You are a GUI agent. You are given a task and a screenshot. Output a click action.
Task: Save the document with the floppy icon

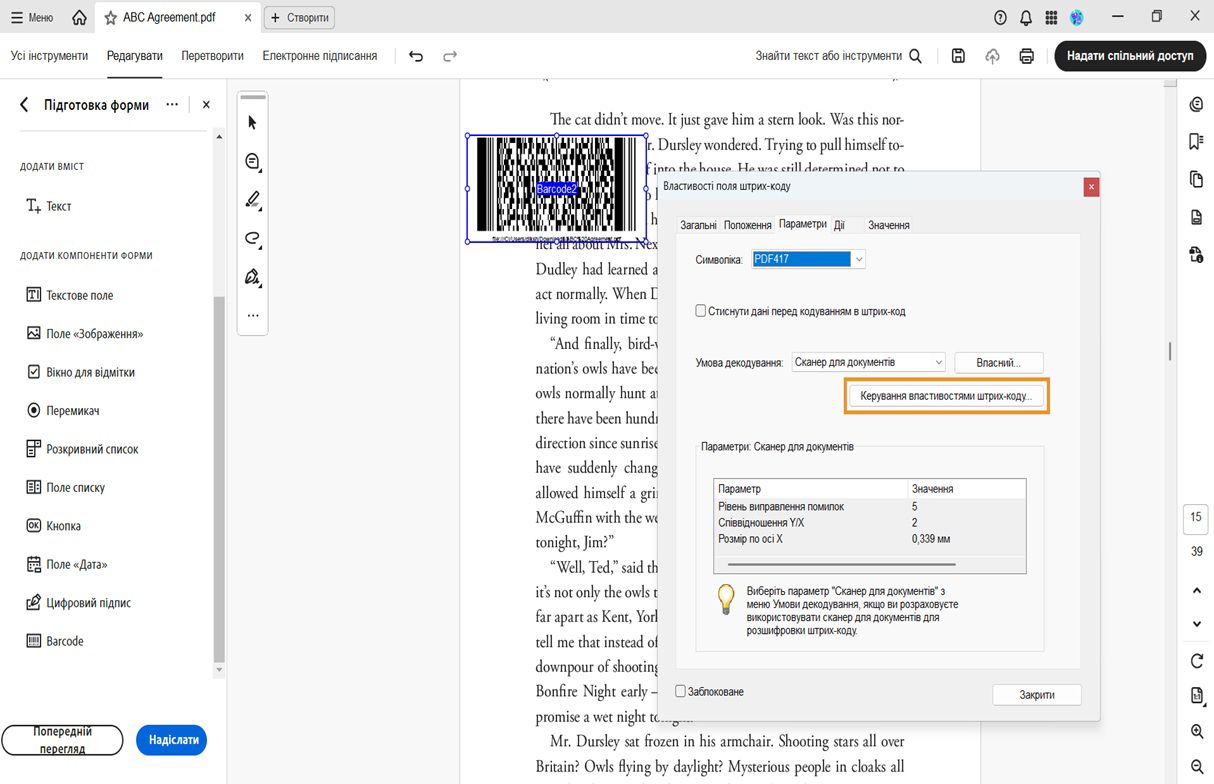958,56
